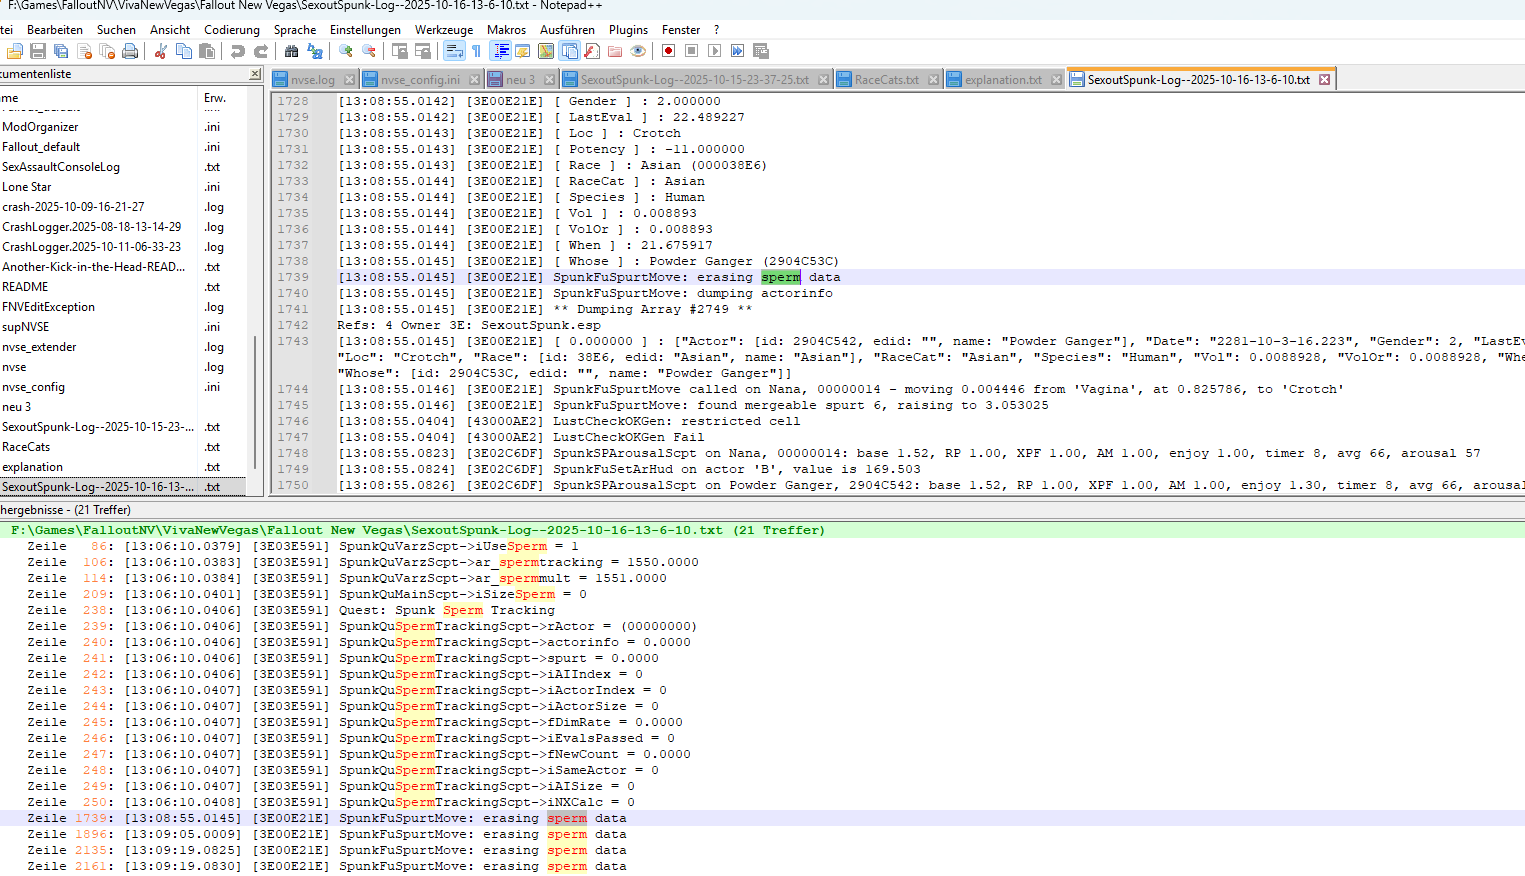Save the current file with floppy icon

(38, 51)
